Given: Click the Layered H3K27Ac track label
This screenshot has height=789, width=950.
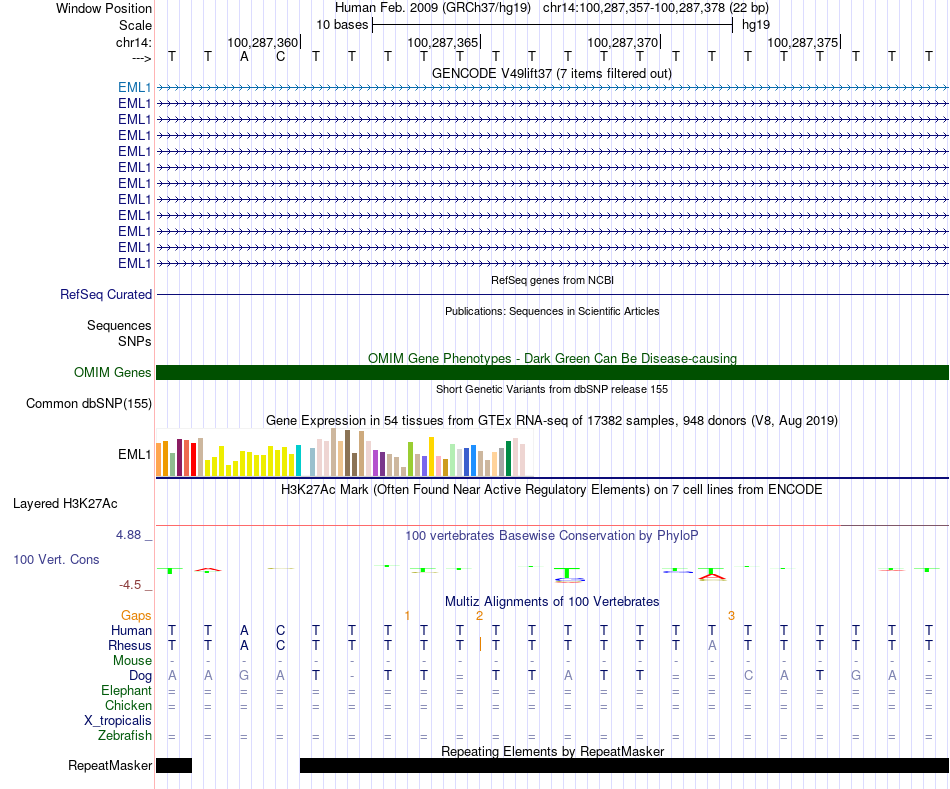Looking at the screenshot, I should (65, 504).
